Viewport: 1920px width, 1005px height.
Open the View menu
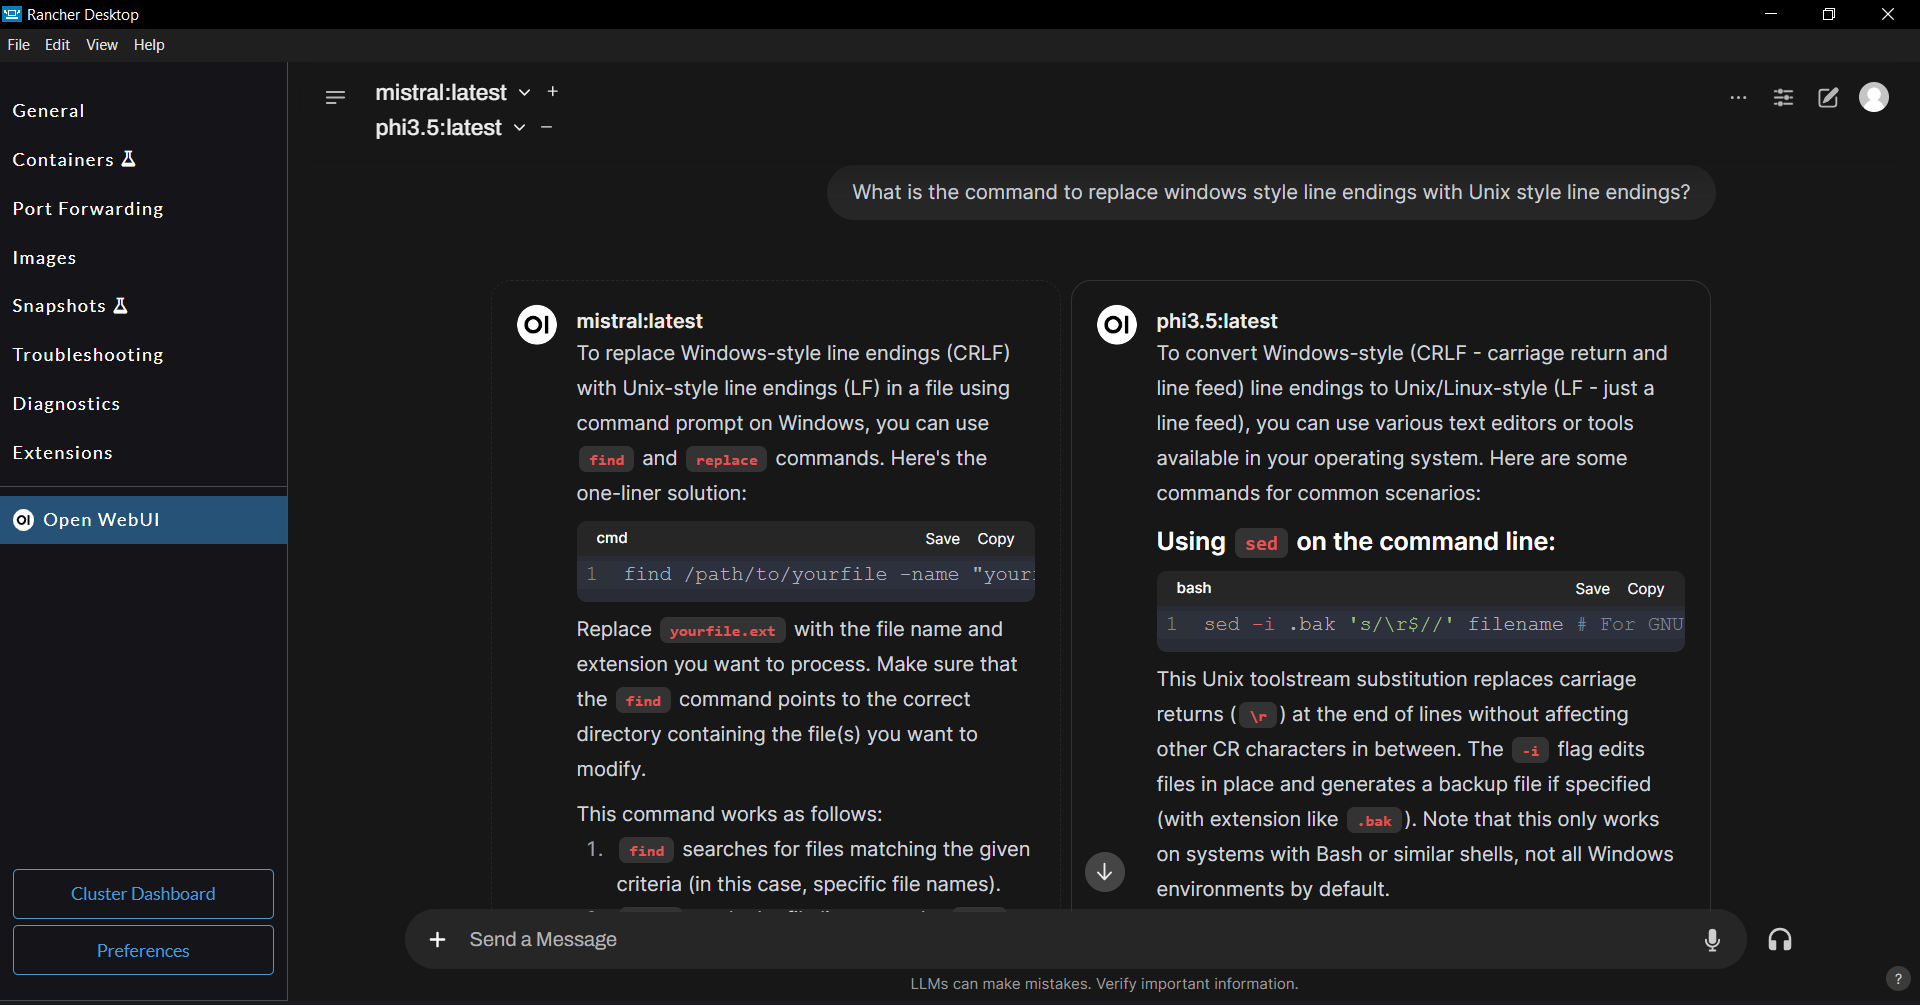(102, 45)
